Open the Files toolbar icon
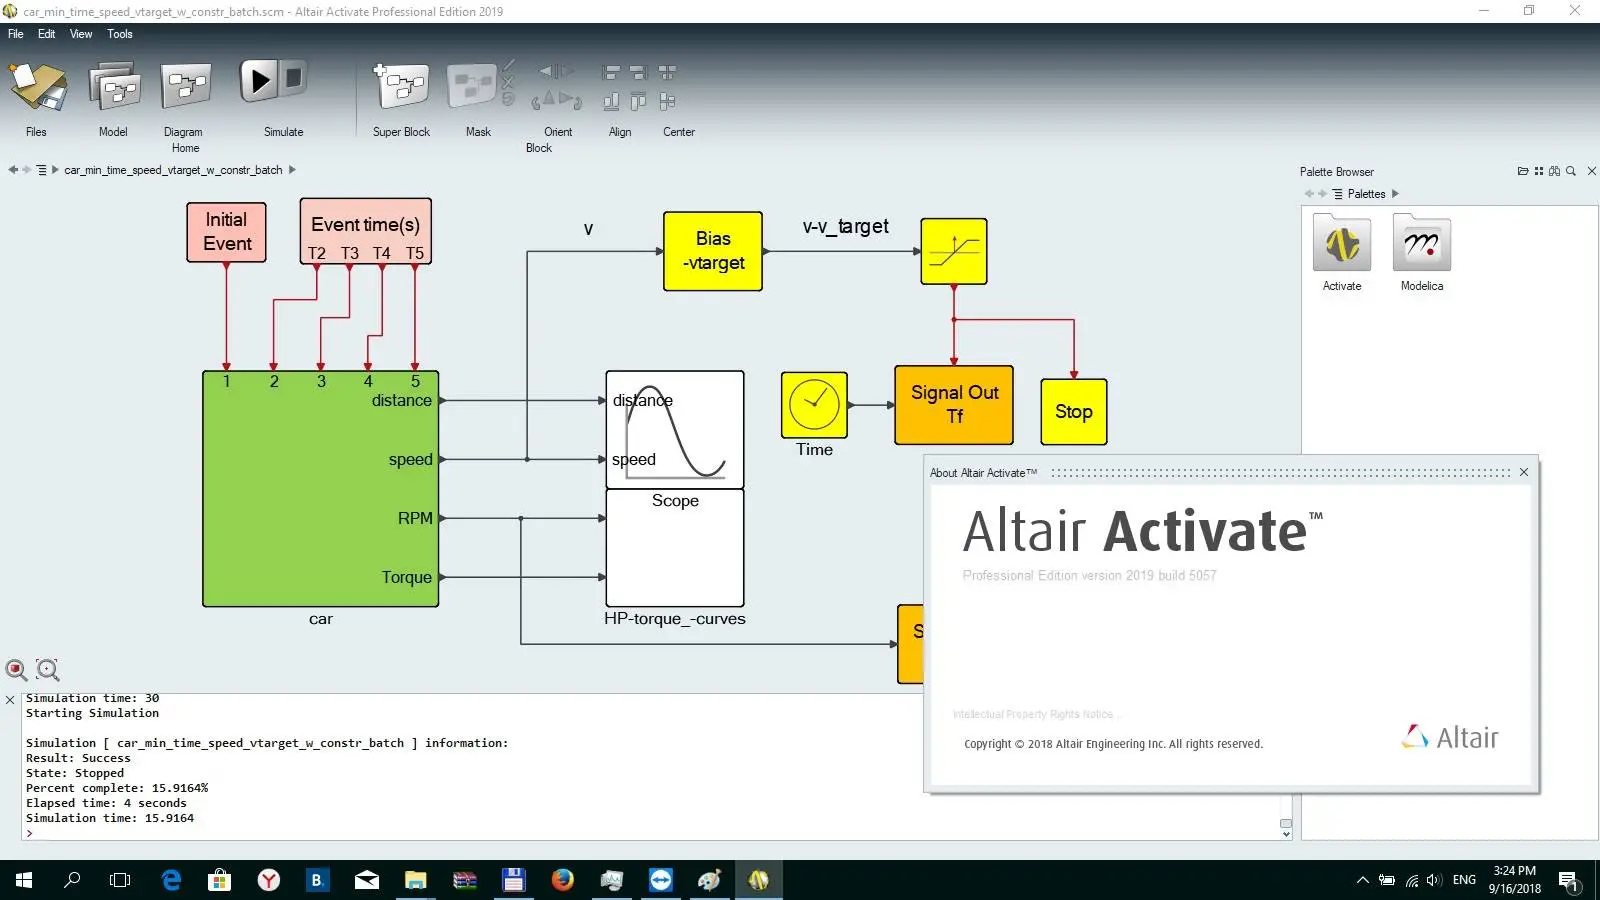The width and height of the screenshot is (1600, 900). [37, 86]
